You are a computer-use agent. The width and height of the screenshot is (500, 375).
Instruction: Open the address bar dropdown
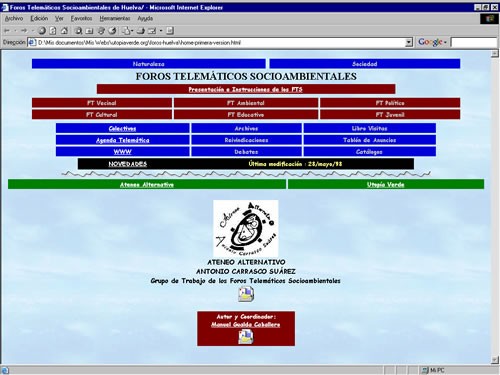pos(409,42)
